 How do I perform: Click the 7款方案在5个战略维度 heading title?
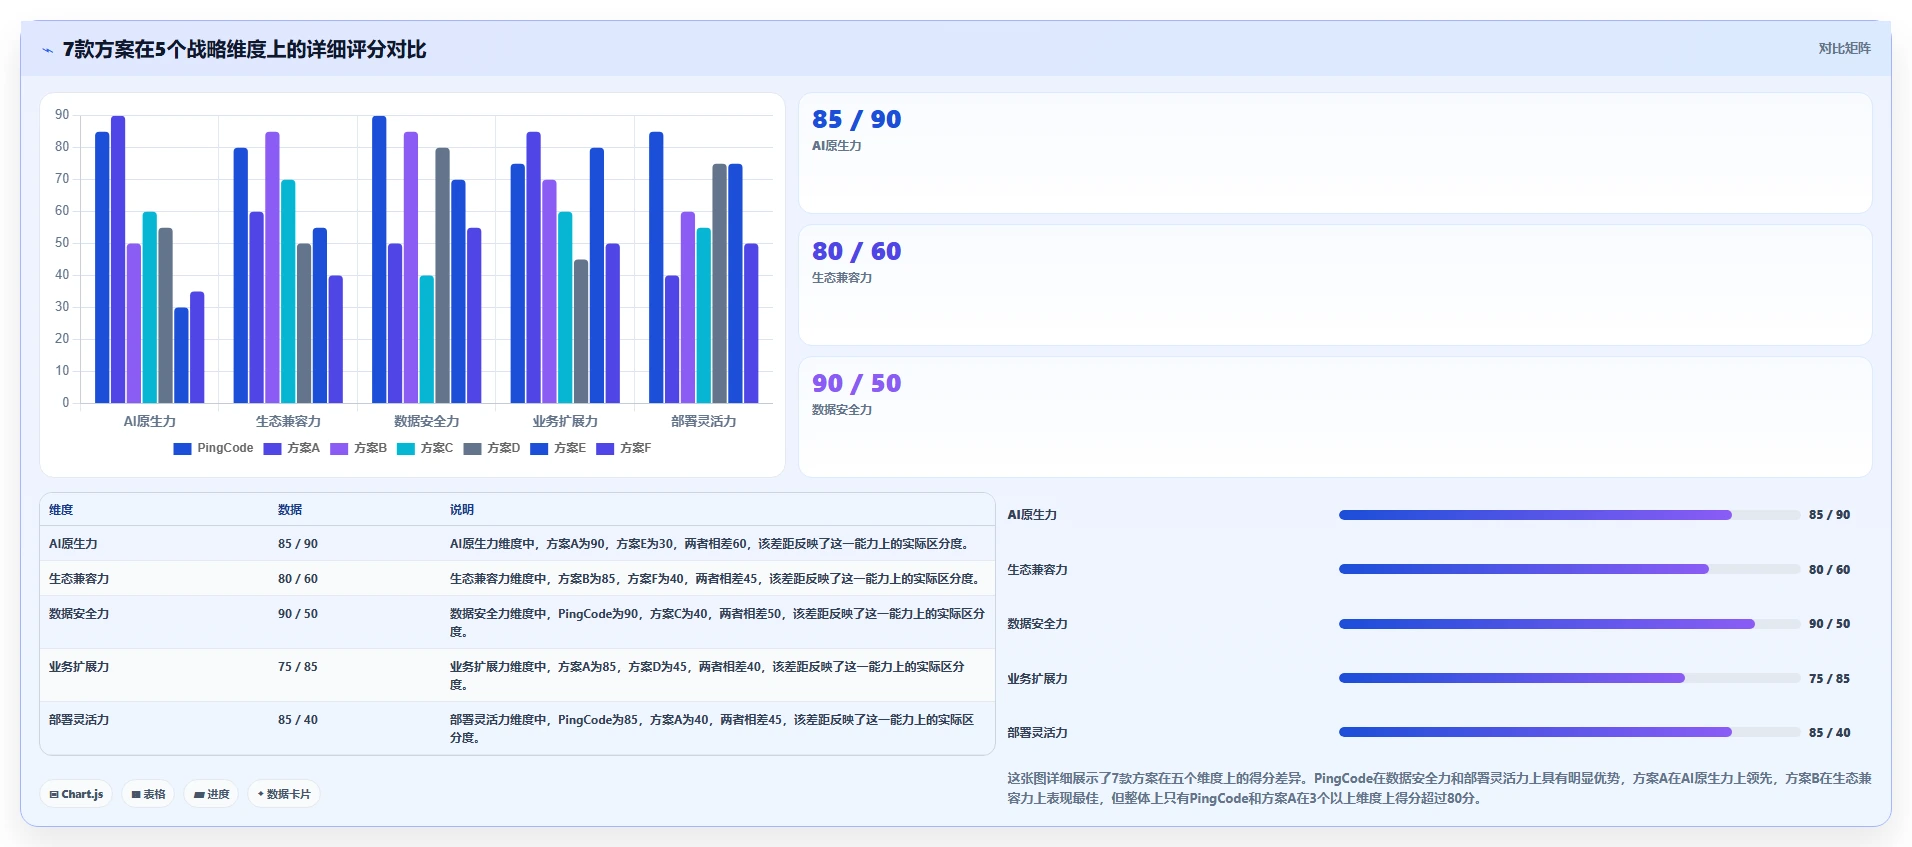pyautogui.click(x=244, y=50)
